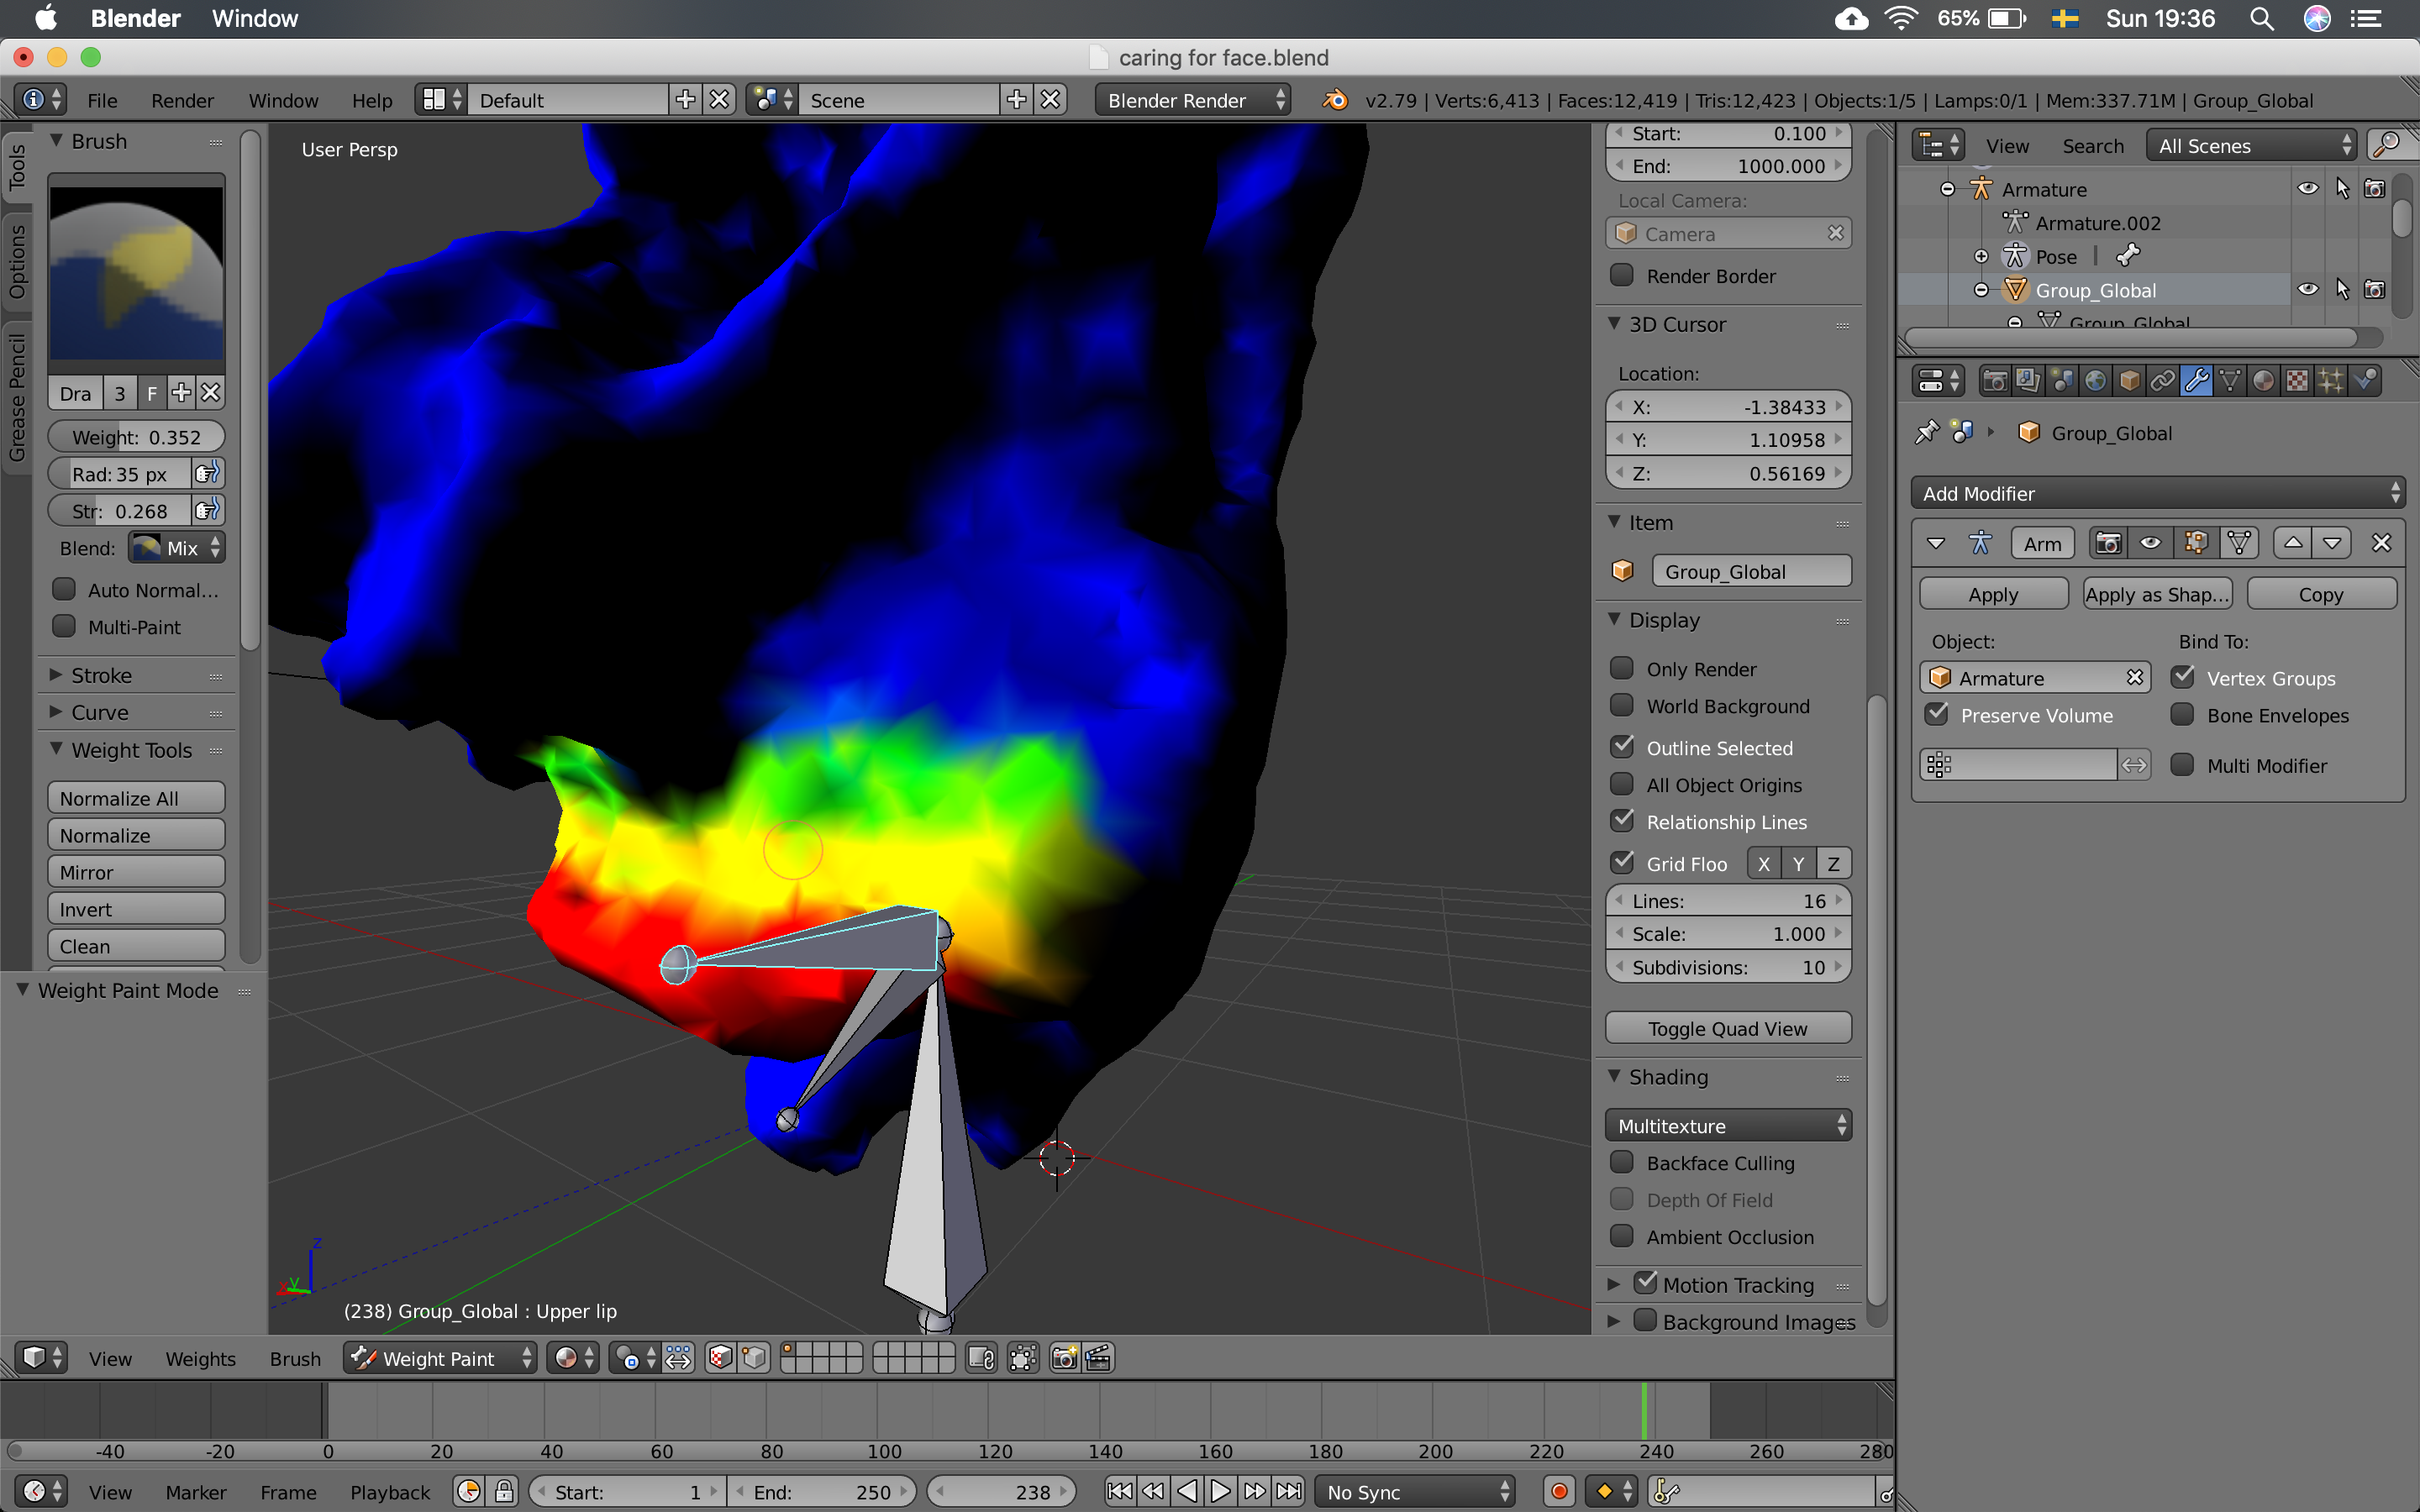The width and height of the screenshot is (2420, 1512).
Task: Open the Particles properties tab
Action: [2331, 381]
